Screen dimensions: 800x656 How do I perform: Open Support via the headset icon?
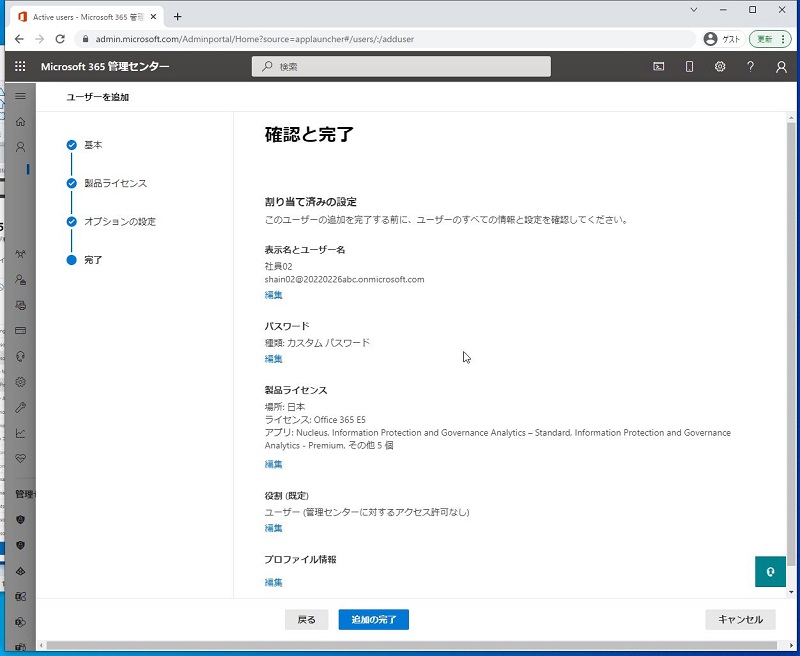click(x=20, y=356)
